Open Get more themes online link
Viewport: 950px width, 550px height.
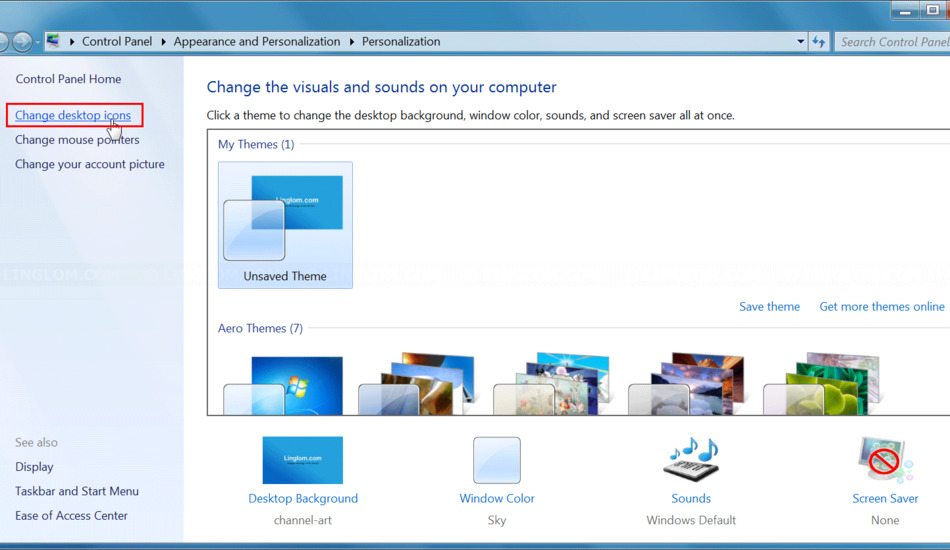(x=881, y=307)
